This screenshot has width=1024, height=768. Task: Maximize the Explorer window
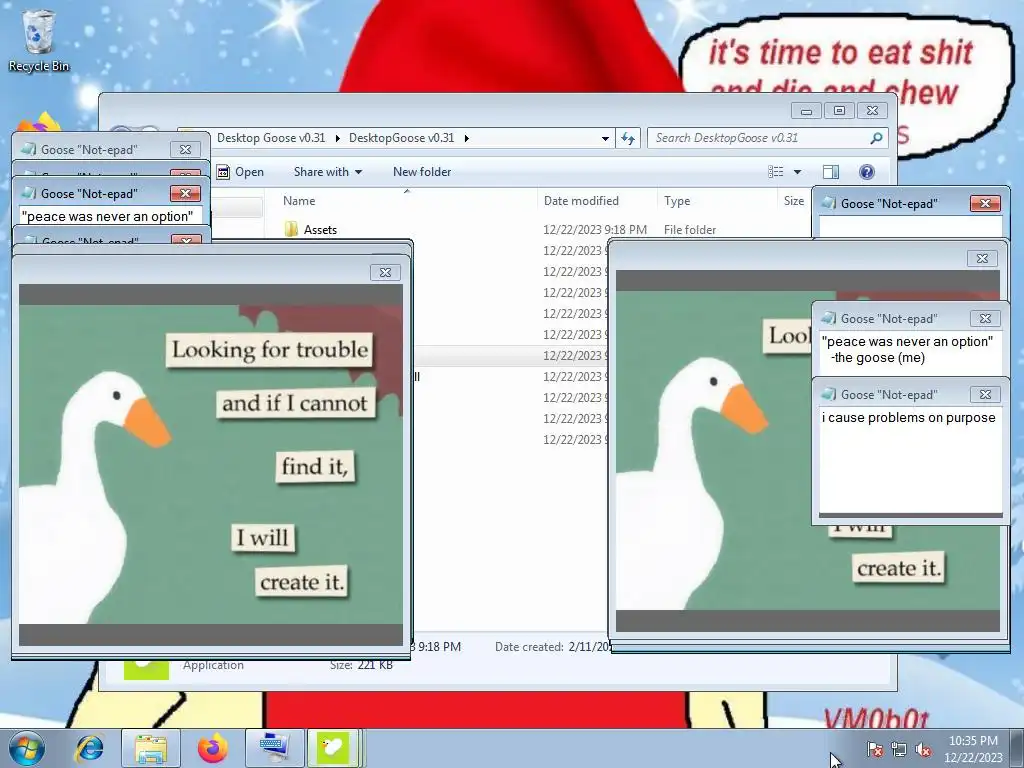coord(839,110)
